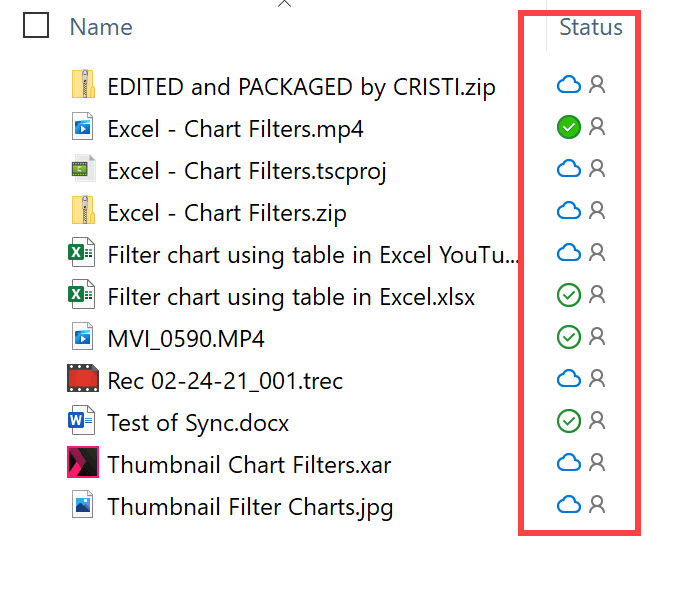Click cloud status icon for Filter chart using table in Excel YouTu...
This screenshot has height=595, width=673.
[569, 252]
